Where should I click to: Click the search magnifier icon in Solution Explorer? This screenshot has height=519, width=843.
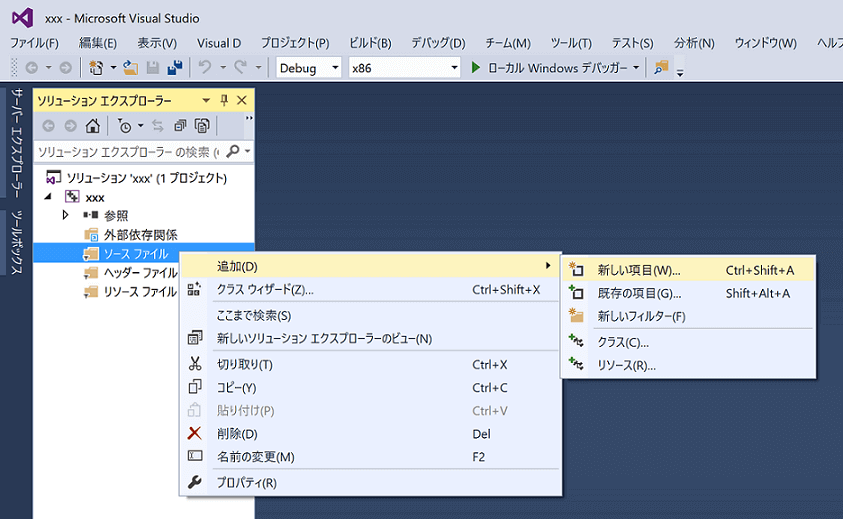click(233, 152)
